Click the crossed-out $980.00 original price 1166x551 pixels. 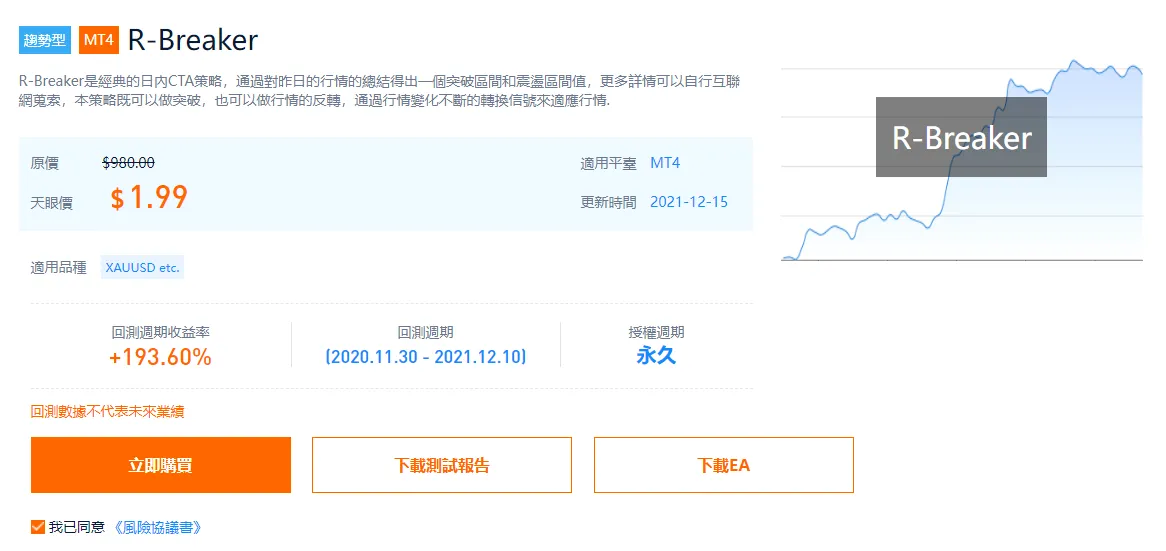tap(128, 163)
